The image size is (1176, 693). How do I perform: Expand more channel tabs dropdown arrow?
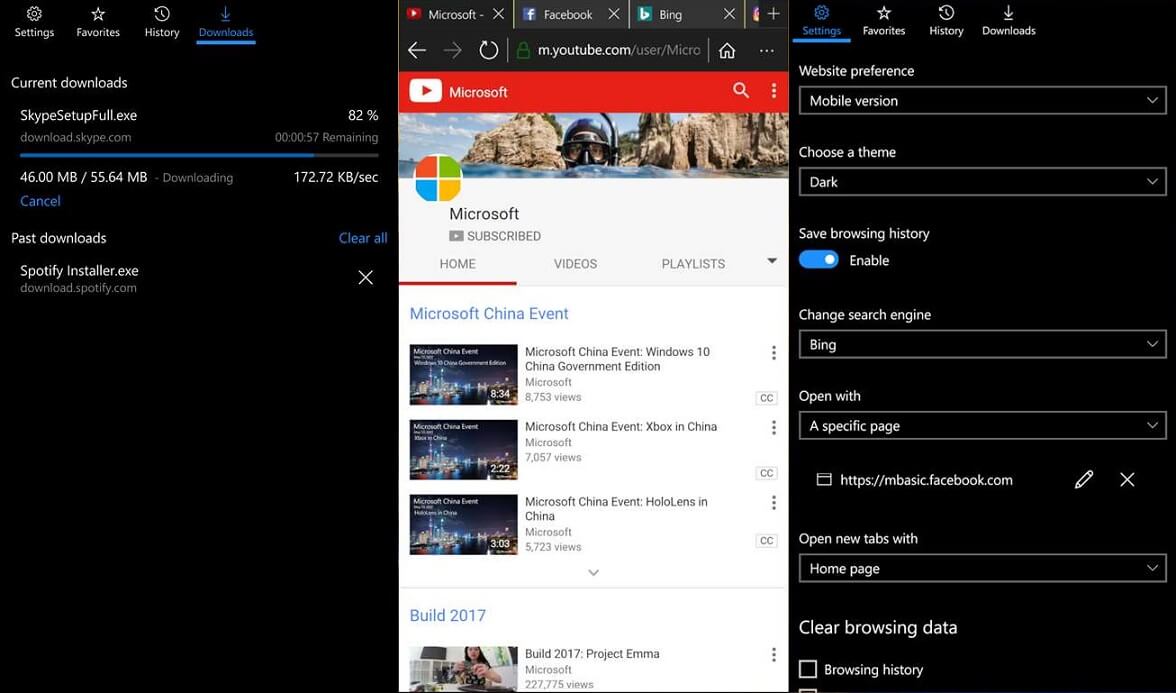click(772, 261)
